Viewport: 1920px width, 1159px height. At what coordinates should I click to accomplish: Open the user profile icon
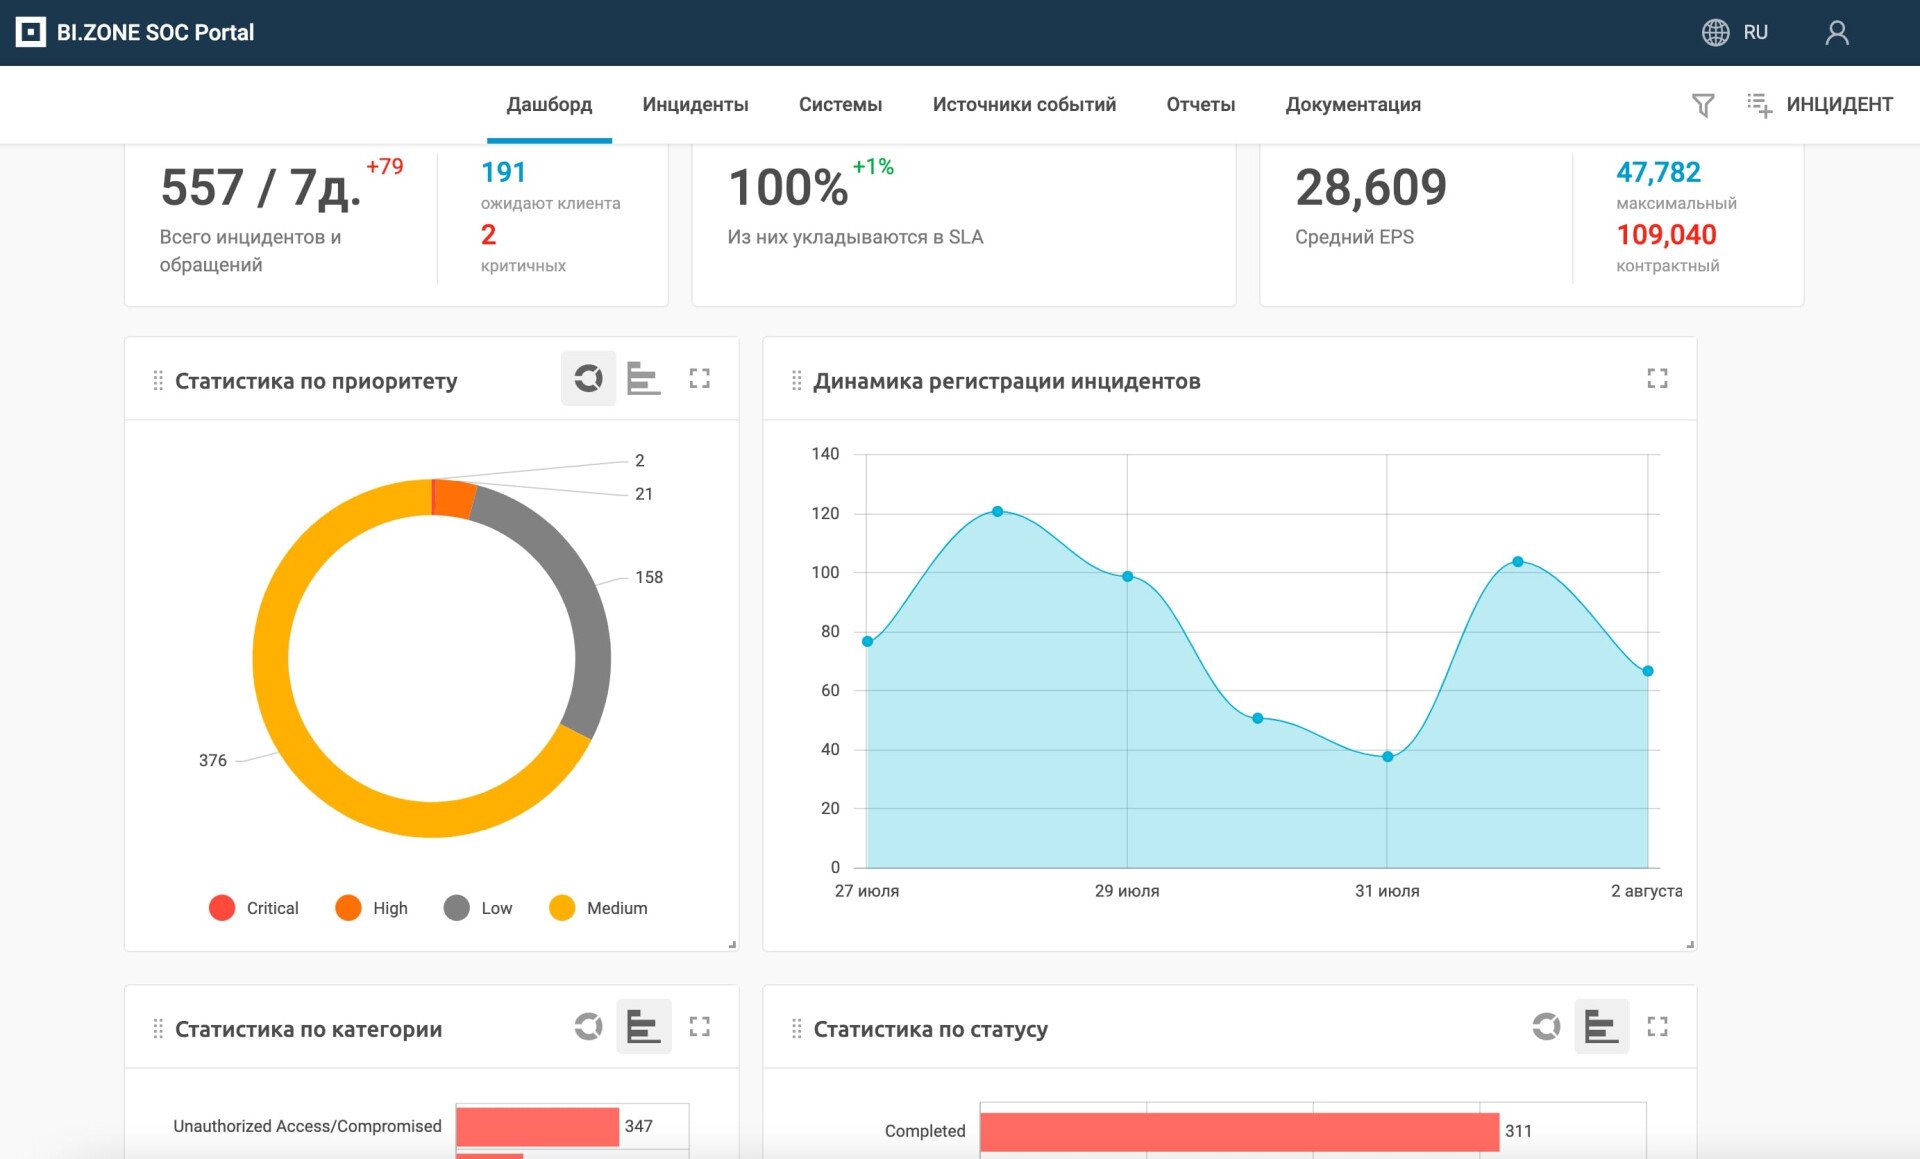pyautogui.click(x=1836, y=33)
